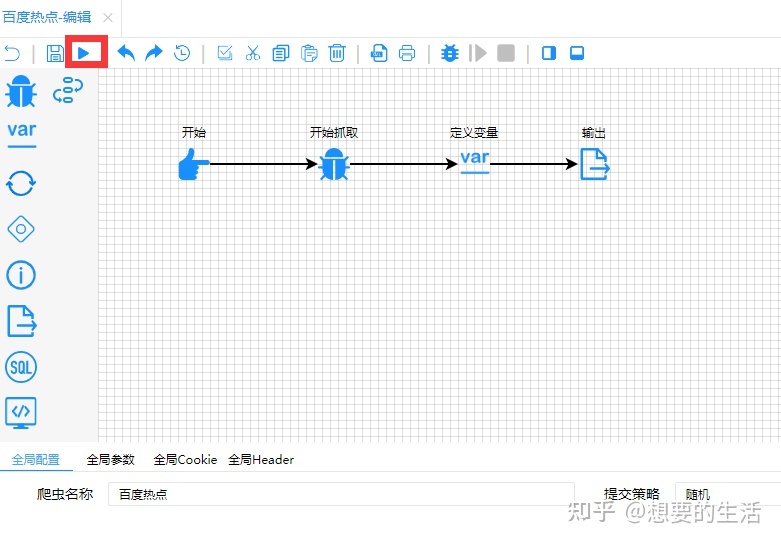
Task: Select the sub-process flow node in palette
Action: point(68,90)
